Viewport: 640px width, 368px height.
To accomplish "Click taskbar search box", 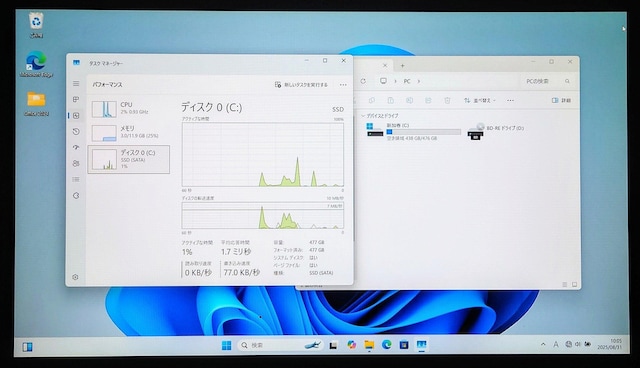I will [x=280, y=345].
